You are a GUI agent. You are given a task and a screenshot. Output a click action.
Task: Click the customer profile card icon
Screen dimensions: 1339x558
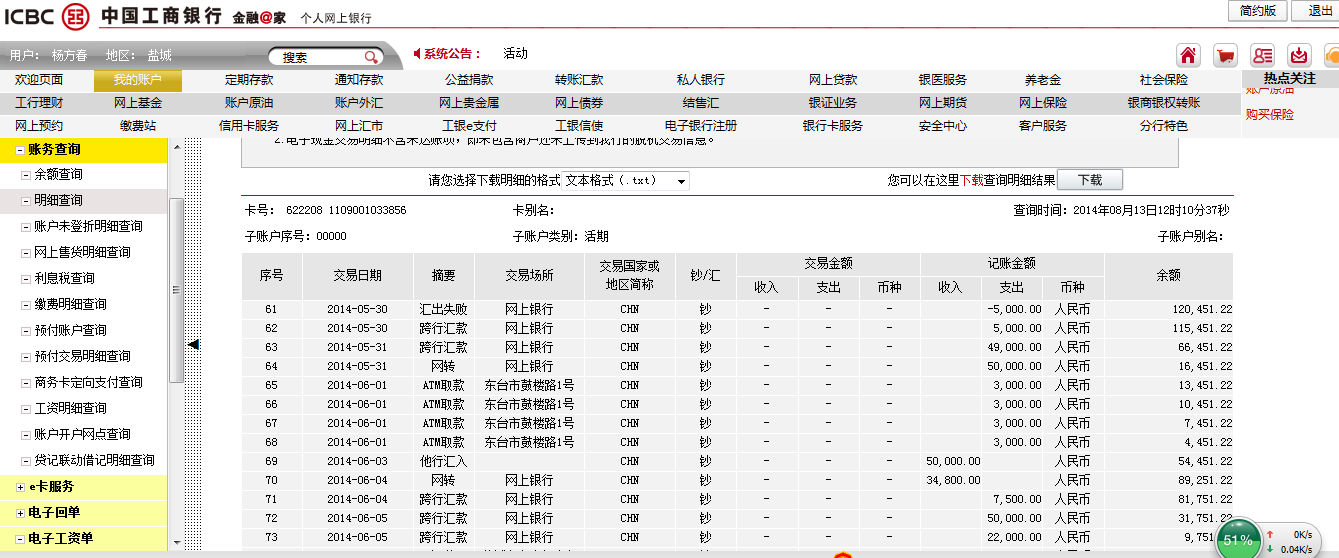1263,55
